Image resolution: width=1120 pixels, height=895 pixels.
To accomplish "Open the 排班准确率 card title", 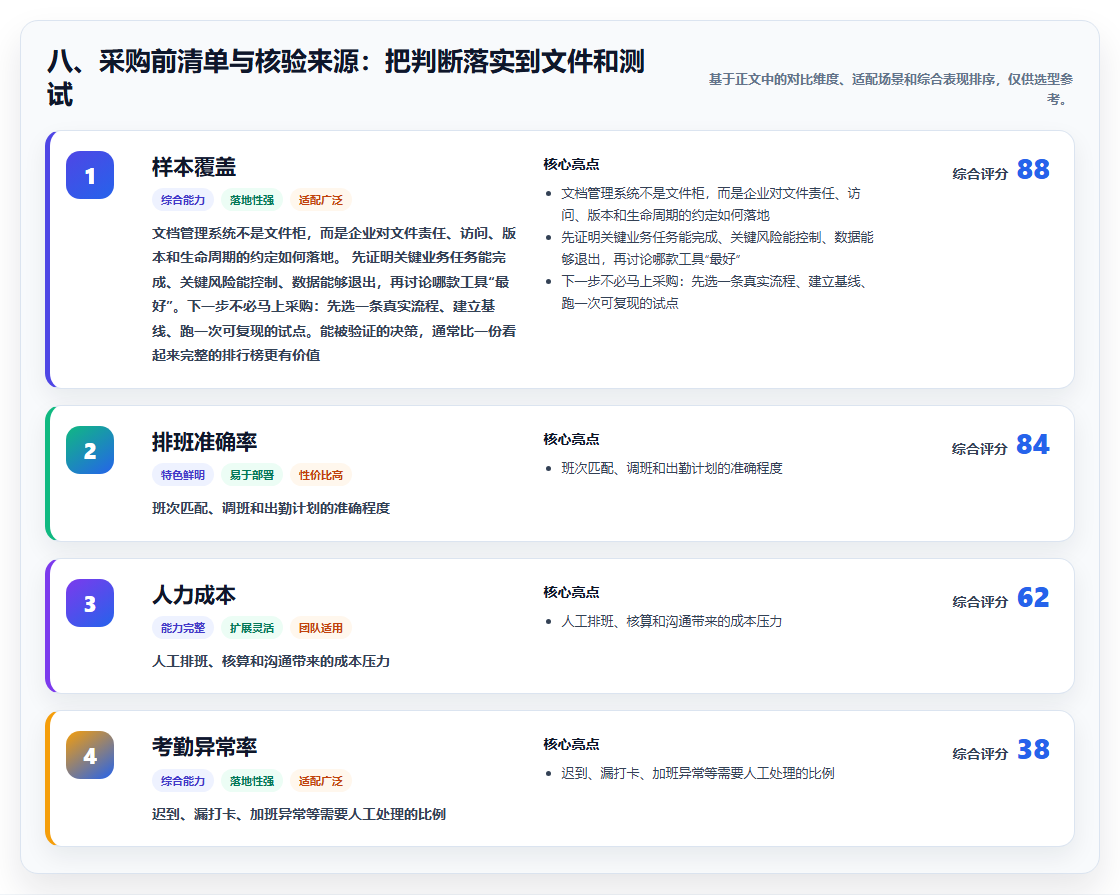I will 204,442.
